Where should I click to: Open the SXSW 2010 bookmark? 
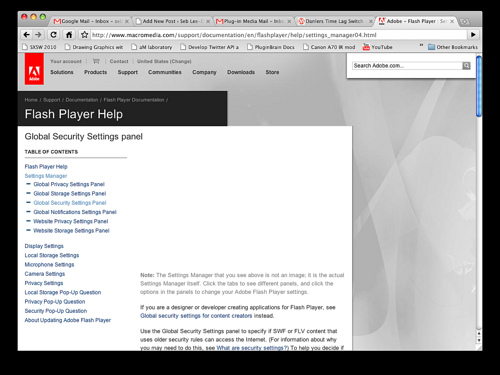coord(39,47)
